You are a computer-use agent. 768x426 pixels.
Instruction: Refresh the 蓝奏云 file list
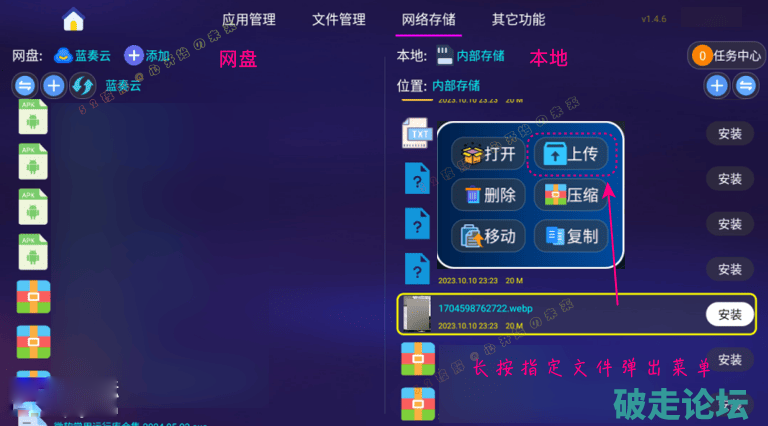pos(82,86)
